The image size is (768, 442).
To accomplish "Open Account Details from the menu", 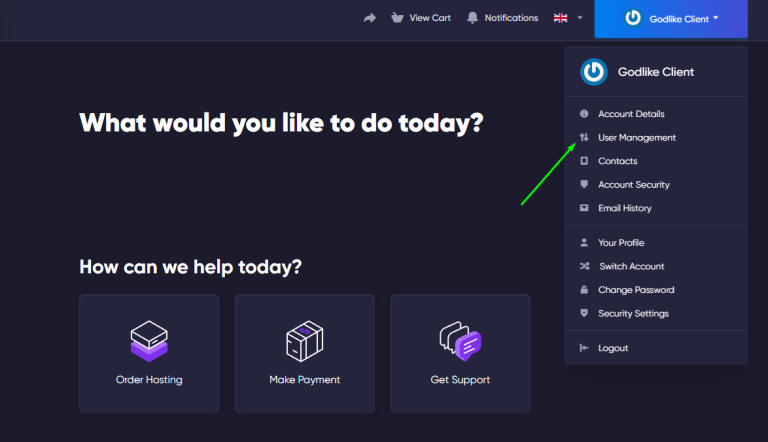I will 630,114.
